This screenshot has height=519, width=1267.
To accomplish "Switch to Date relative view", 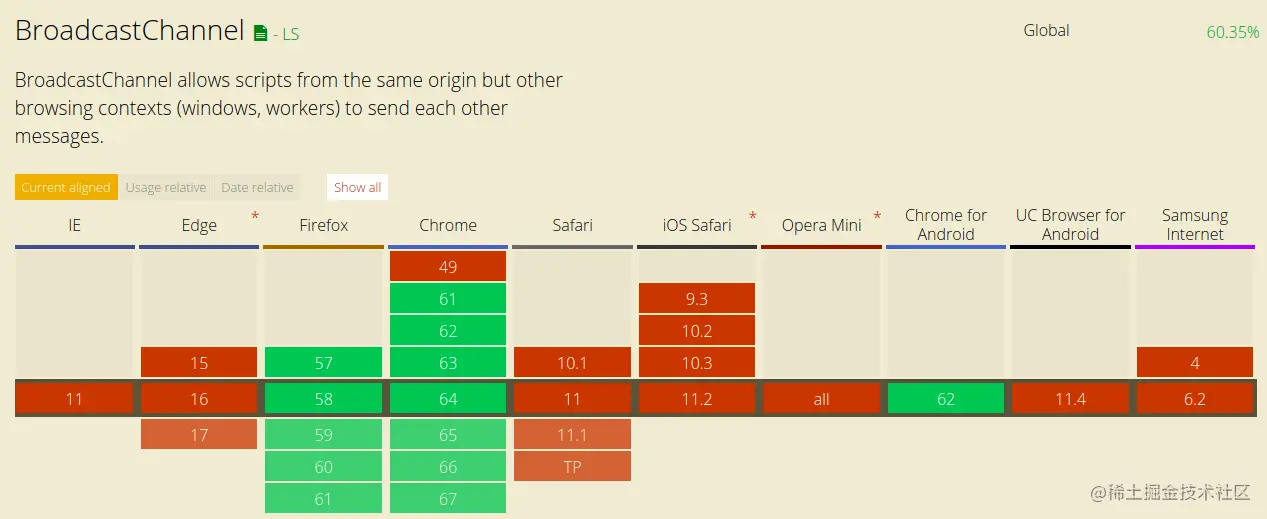I will pyautogui.click(x=257, y=187).
